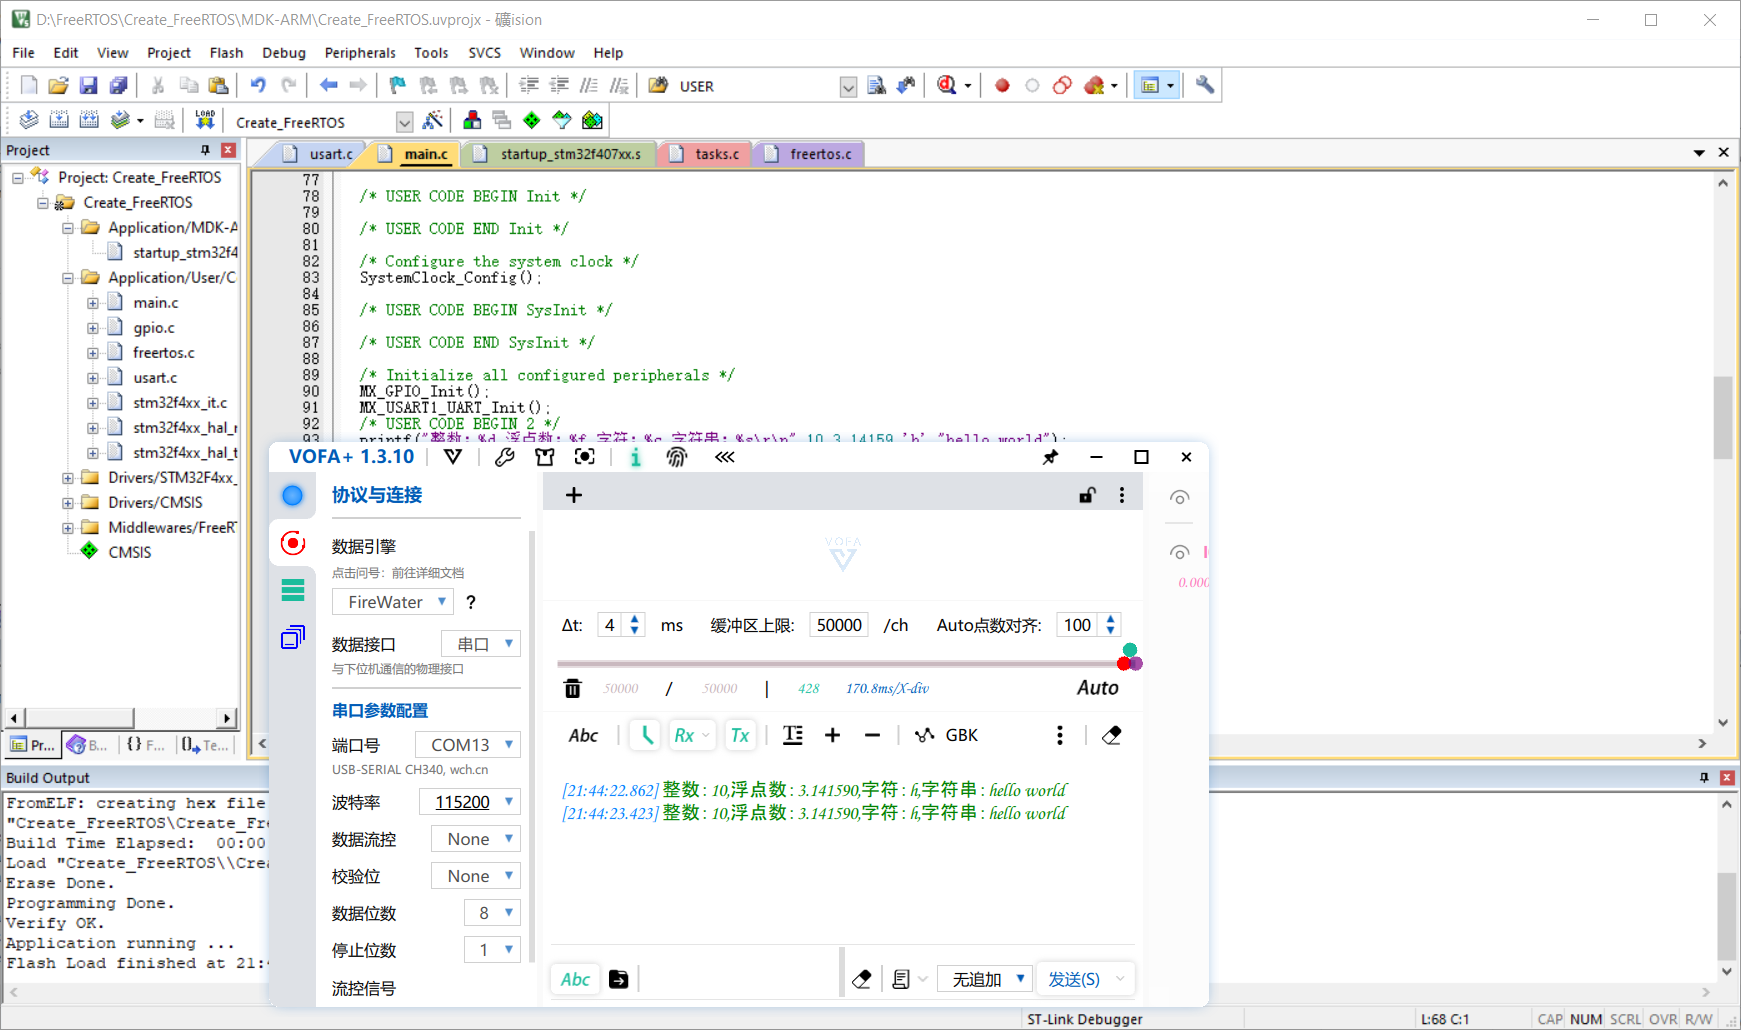1741x1030 pixels.
Task: Open the Debug menu in Keil
Action: coord(283,52)
